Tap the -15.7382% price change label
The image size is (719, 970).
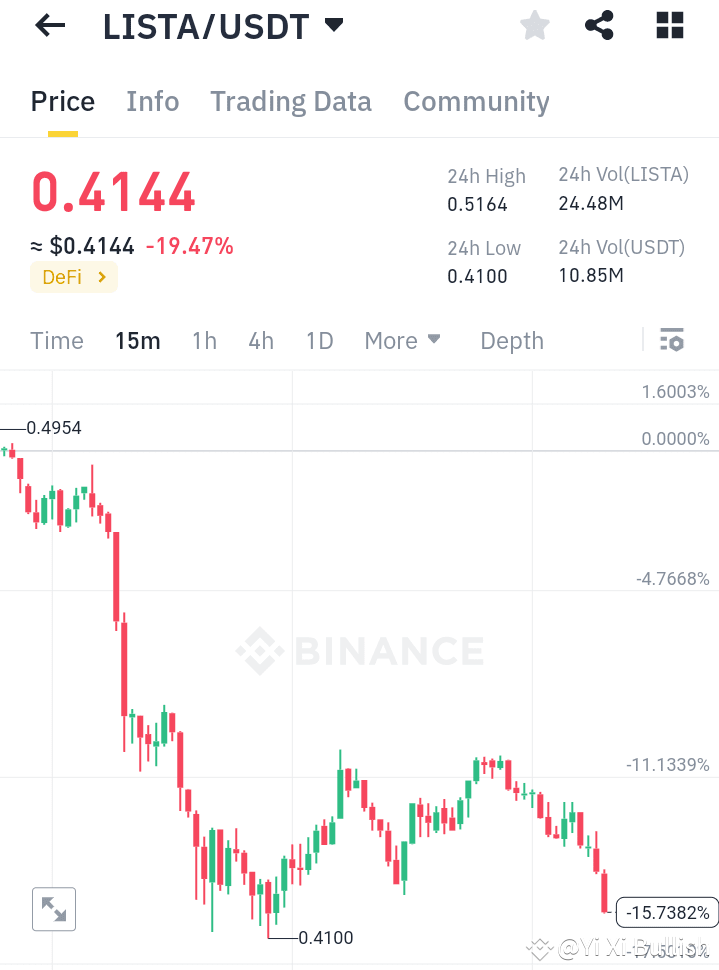tap(666, 913)
